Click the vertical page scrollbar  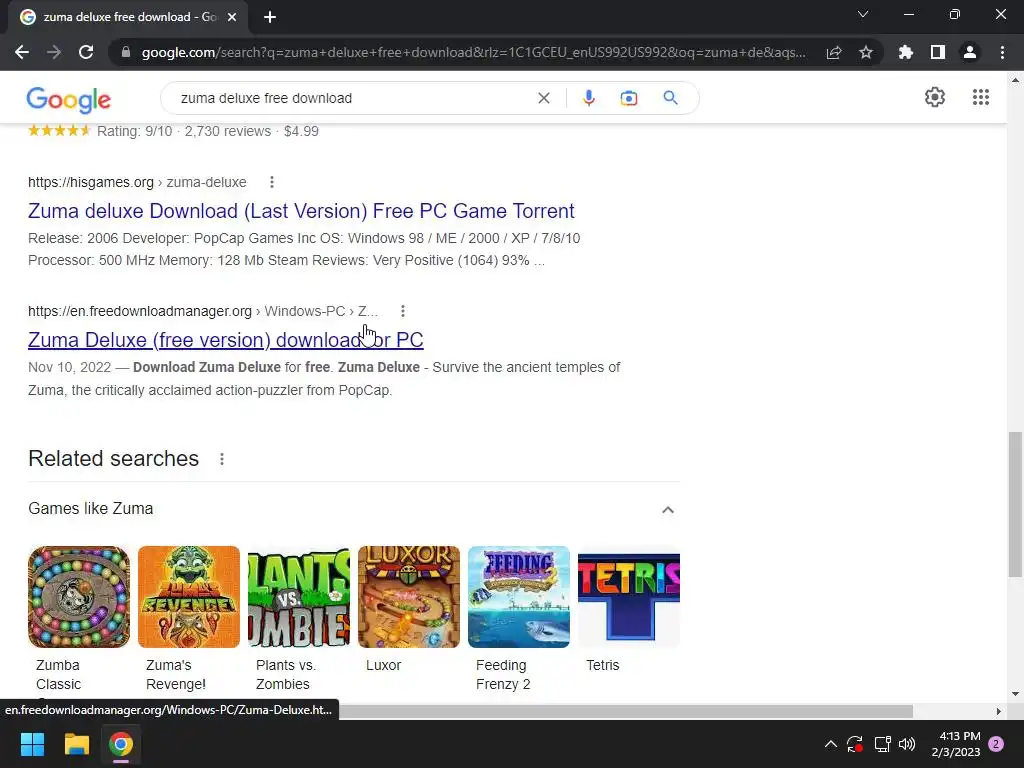1015,504
